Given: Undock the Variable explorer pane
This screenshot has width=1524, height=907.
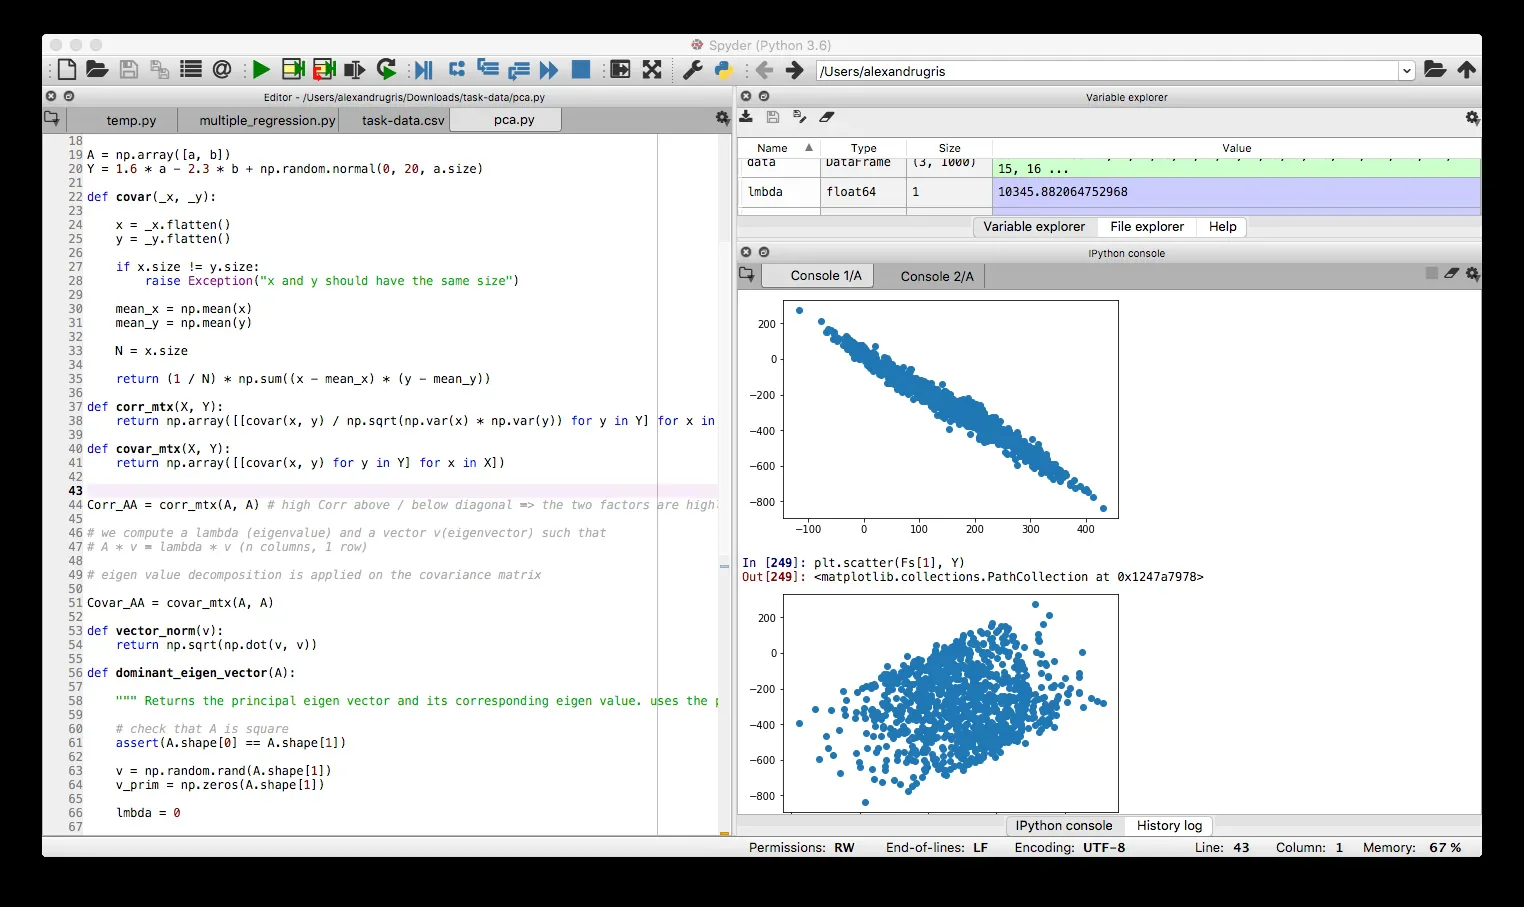Looking at the screenshot, I should 764,96.
